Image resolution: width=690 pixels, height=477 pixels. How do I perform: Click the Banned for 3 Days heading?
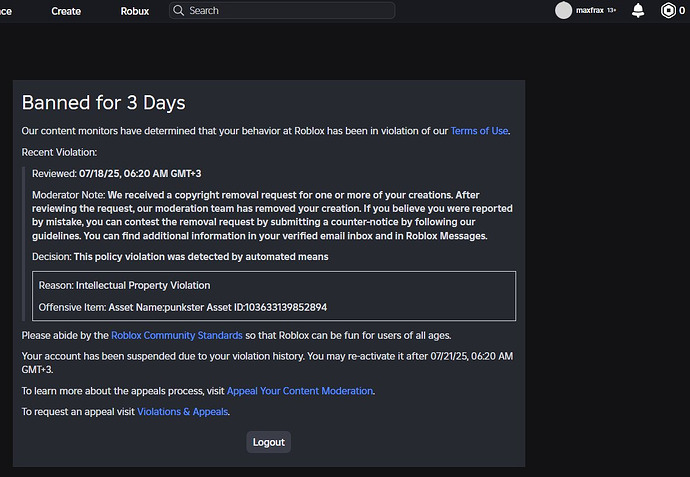coord(104,103)
